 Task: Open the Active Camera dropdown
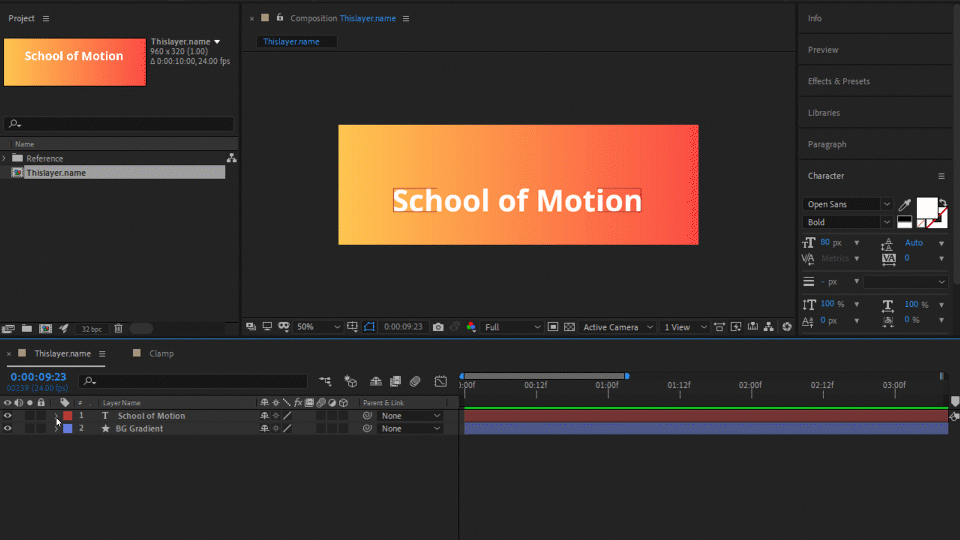(618, 327)
